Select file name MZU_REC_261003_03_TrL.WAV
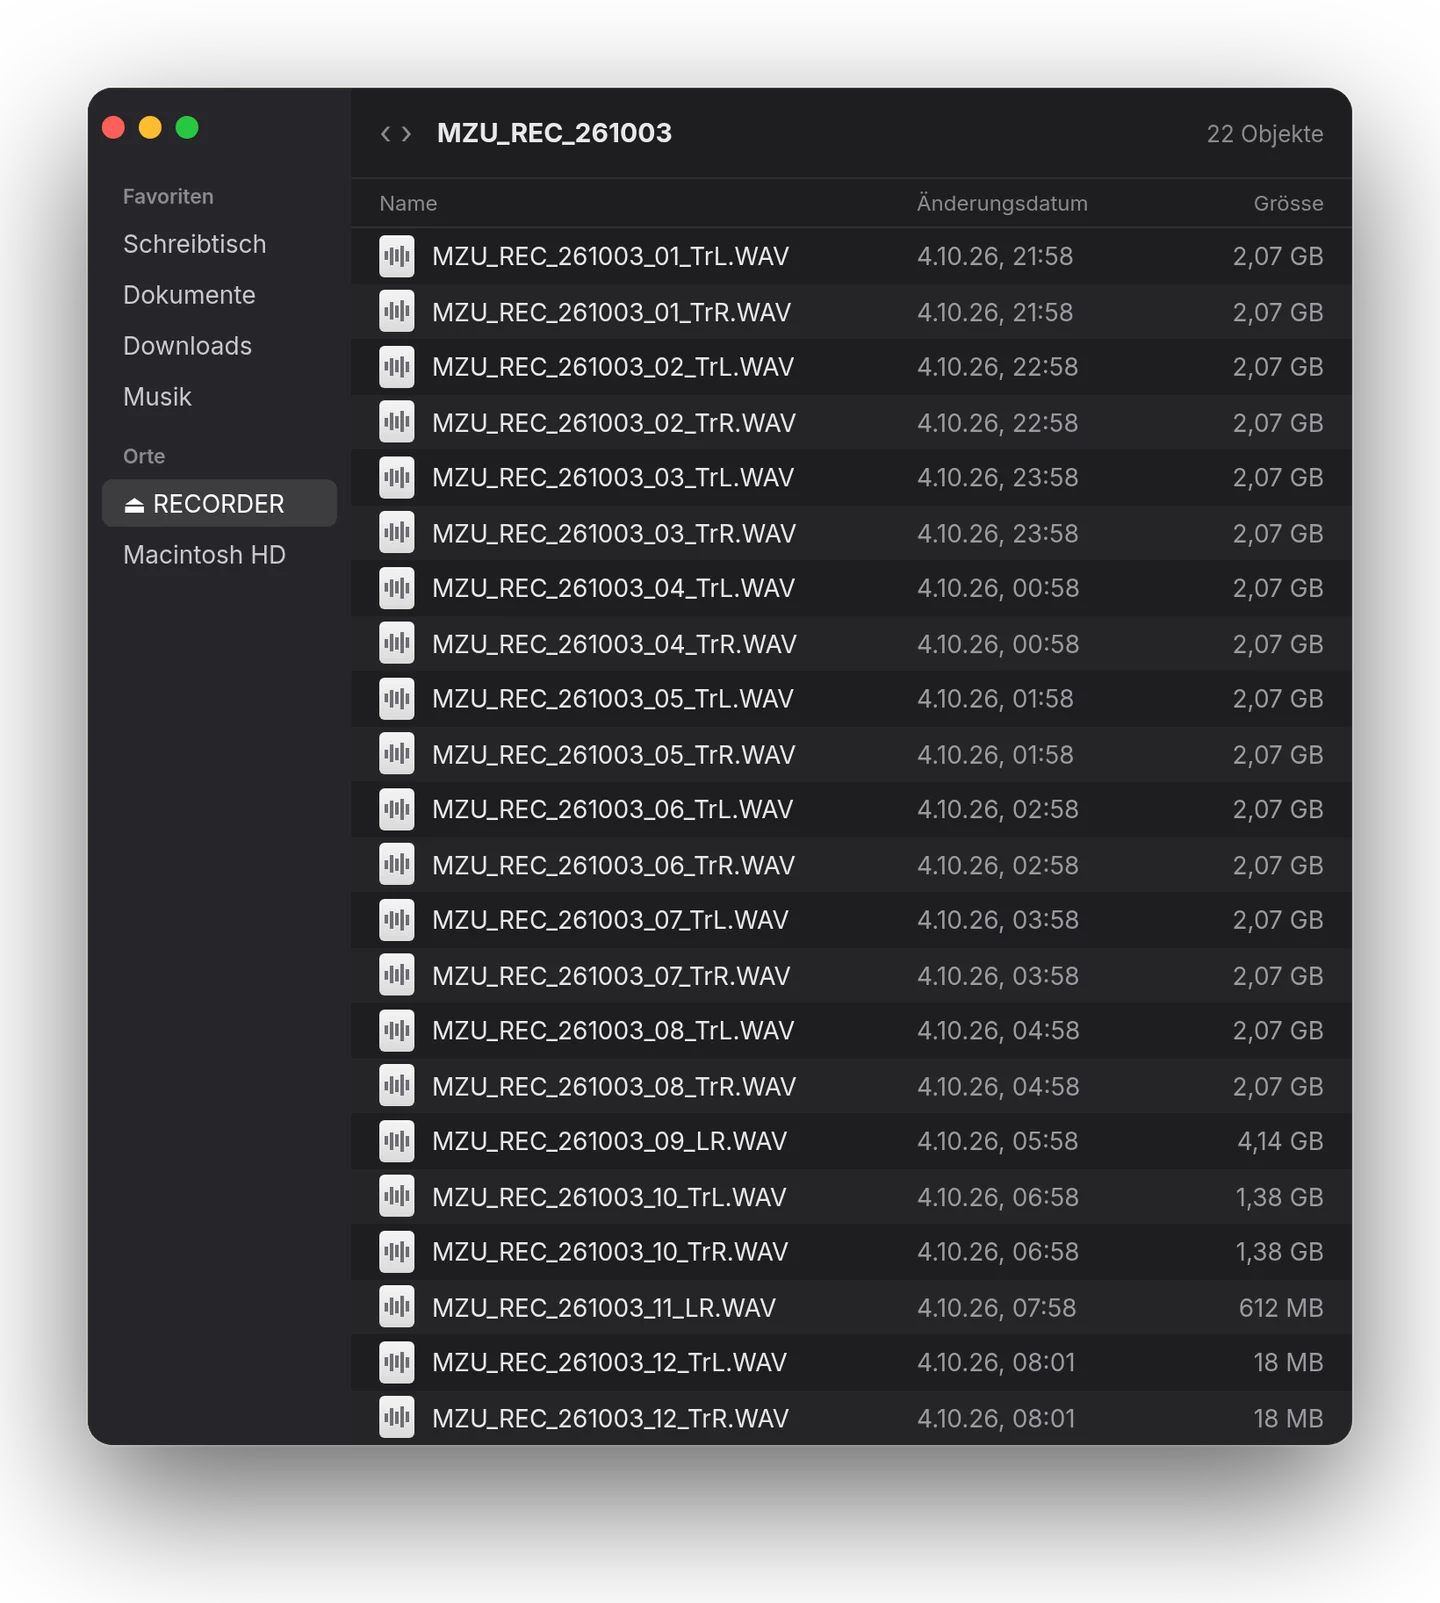Screen dimensions: 1440x1603 coord(613,478)
